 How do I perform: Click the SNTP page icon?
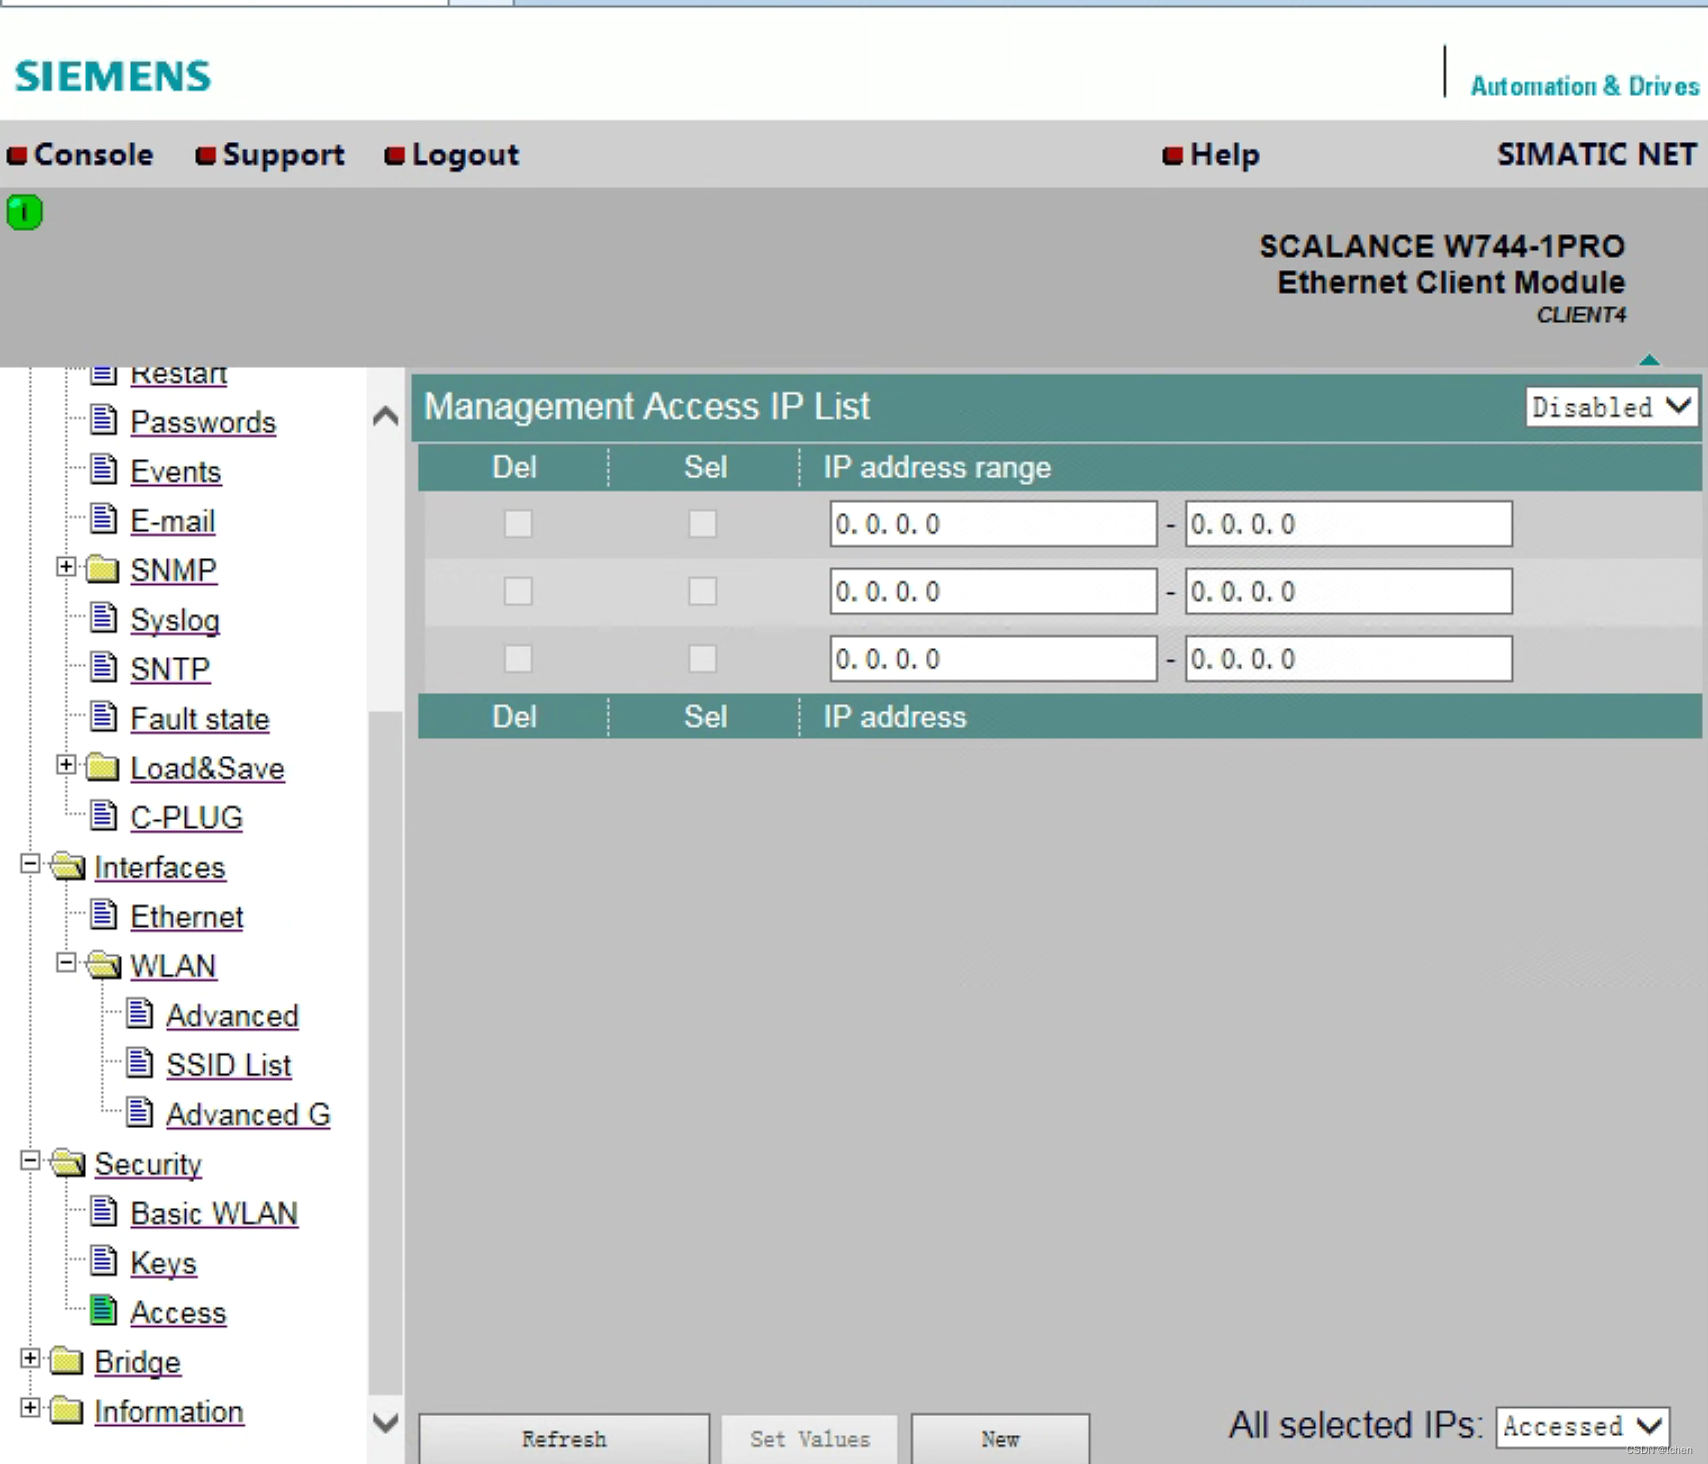[x=103, y=667]
